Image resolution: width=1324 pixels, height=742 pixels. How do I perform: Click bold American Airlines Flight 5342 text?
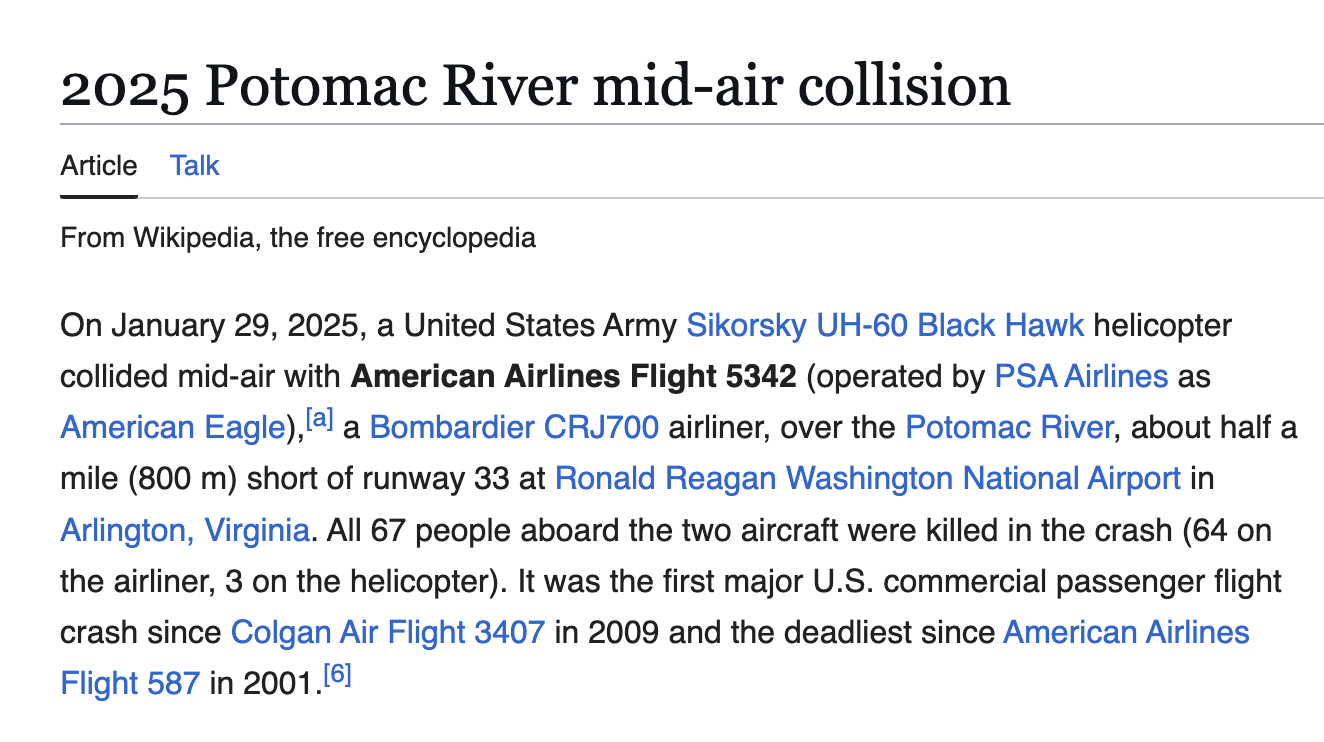574,376
